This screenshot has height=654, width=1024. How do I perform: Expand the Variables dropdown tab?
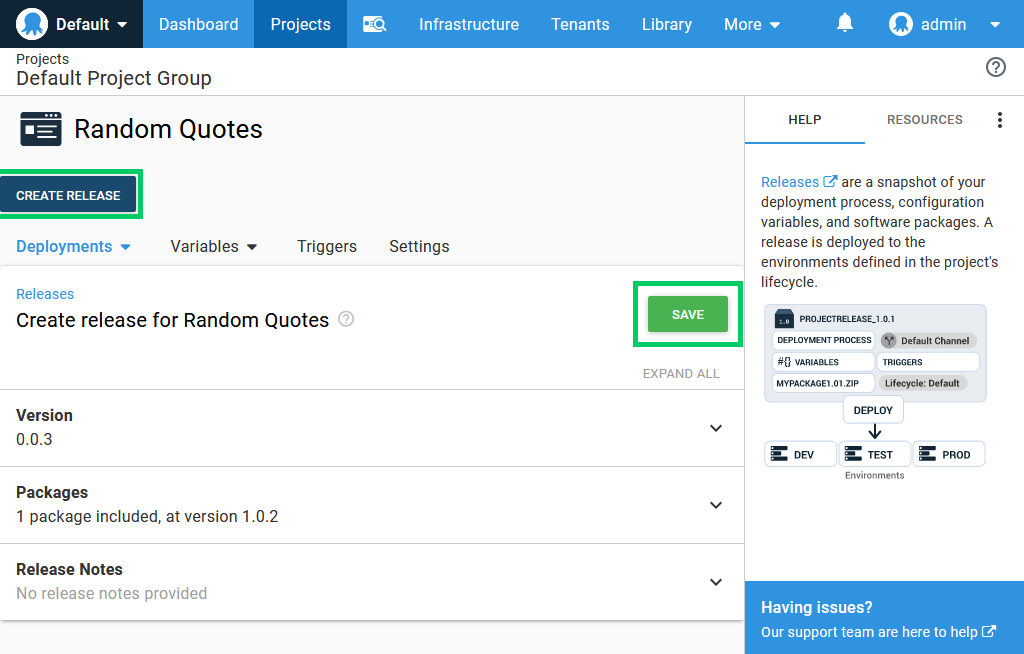click(x=214, y=246)
